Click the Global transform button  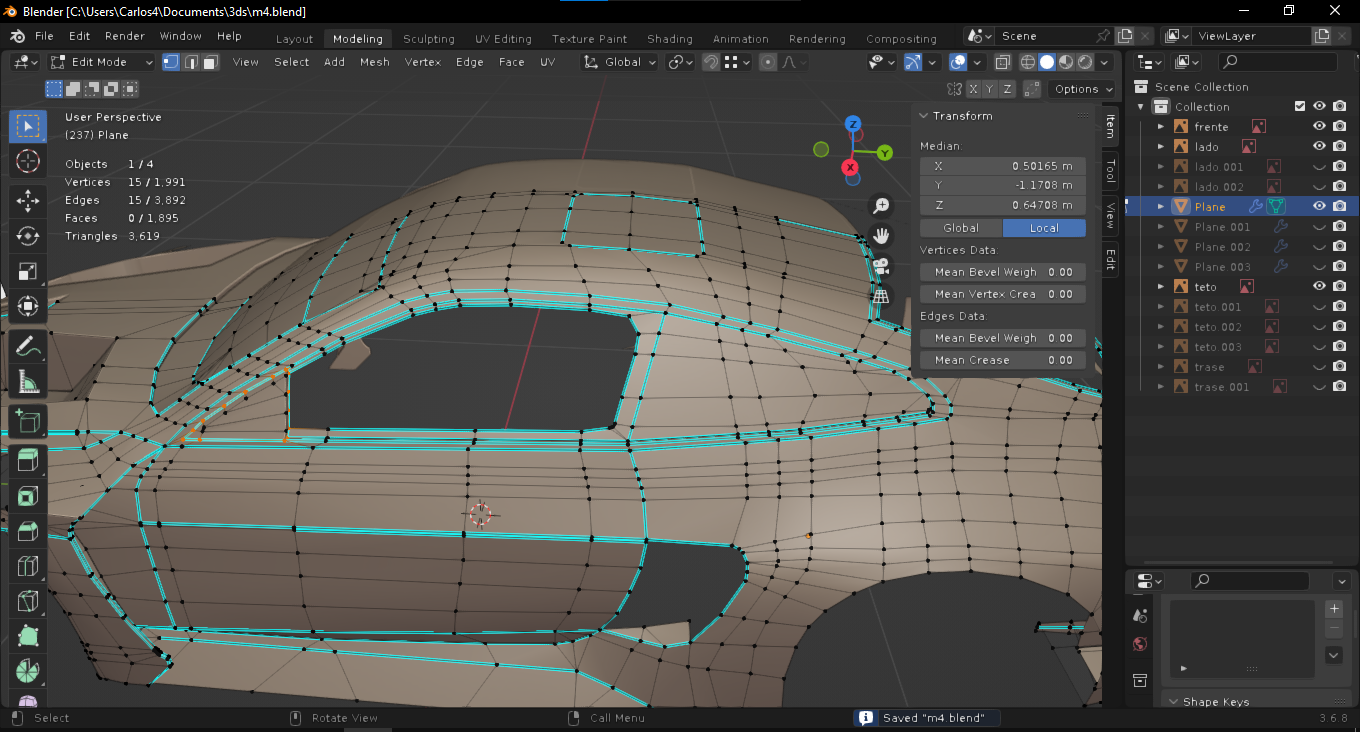[961, 228]
